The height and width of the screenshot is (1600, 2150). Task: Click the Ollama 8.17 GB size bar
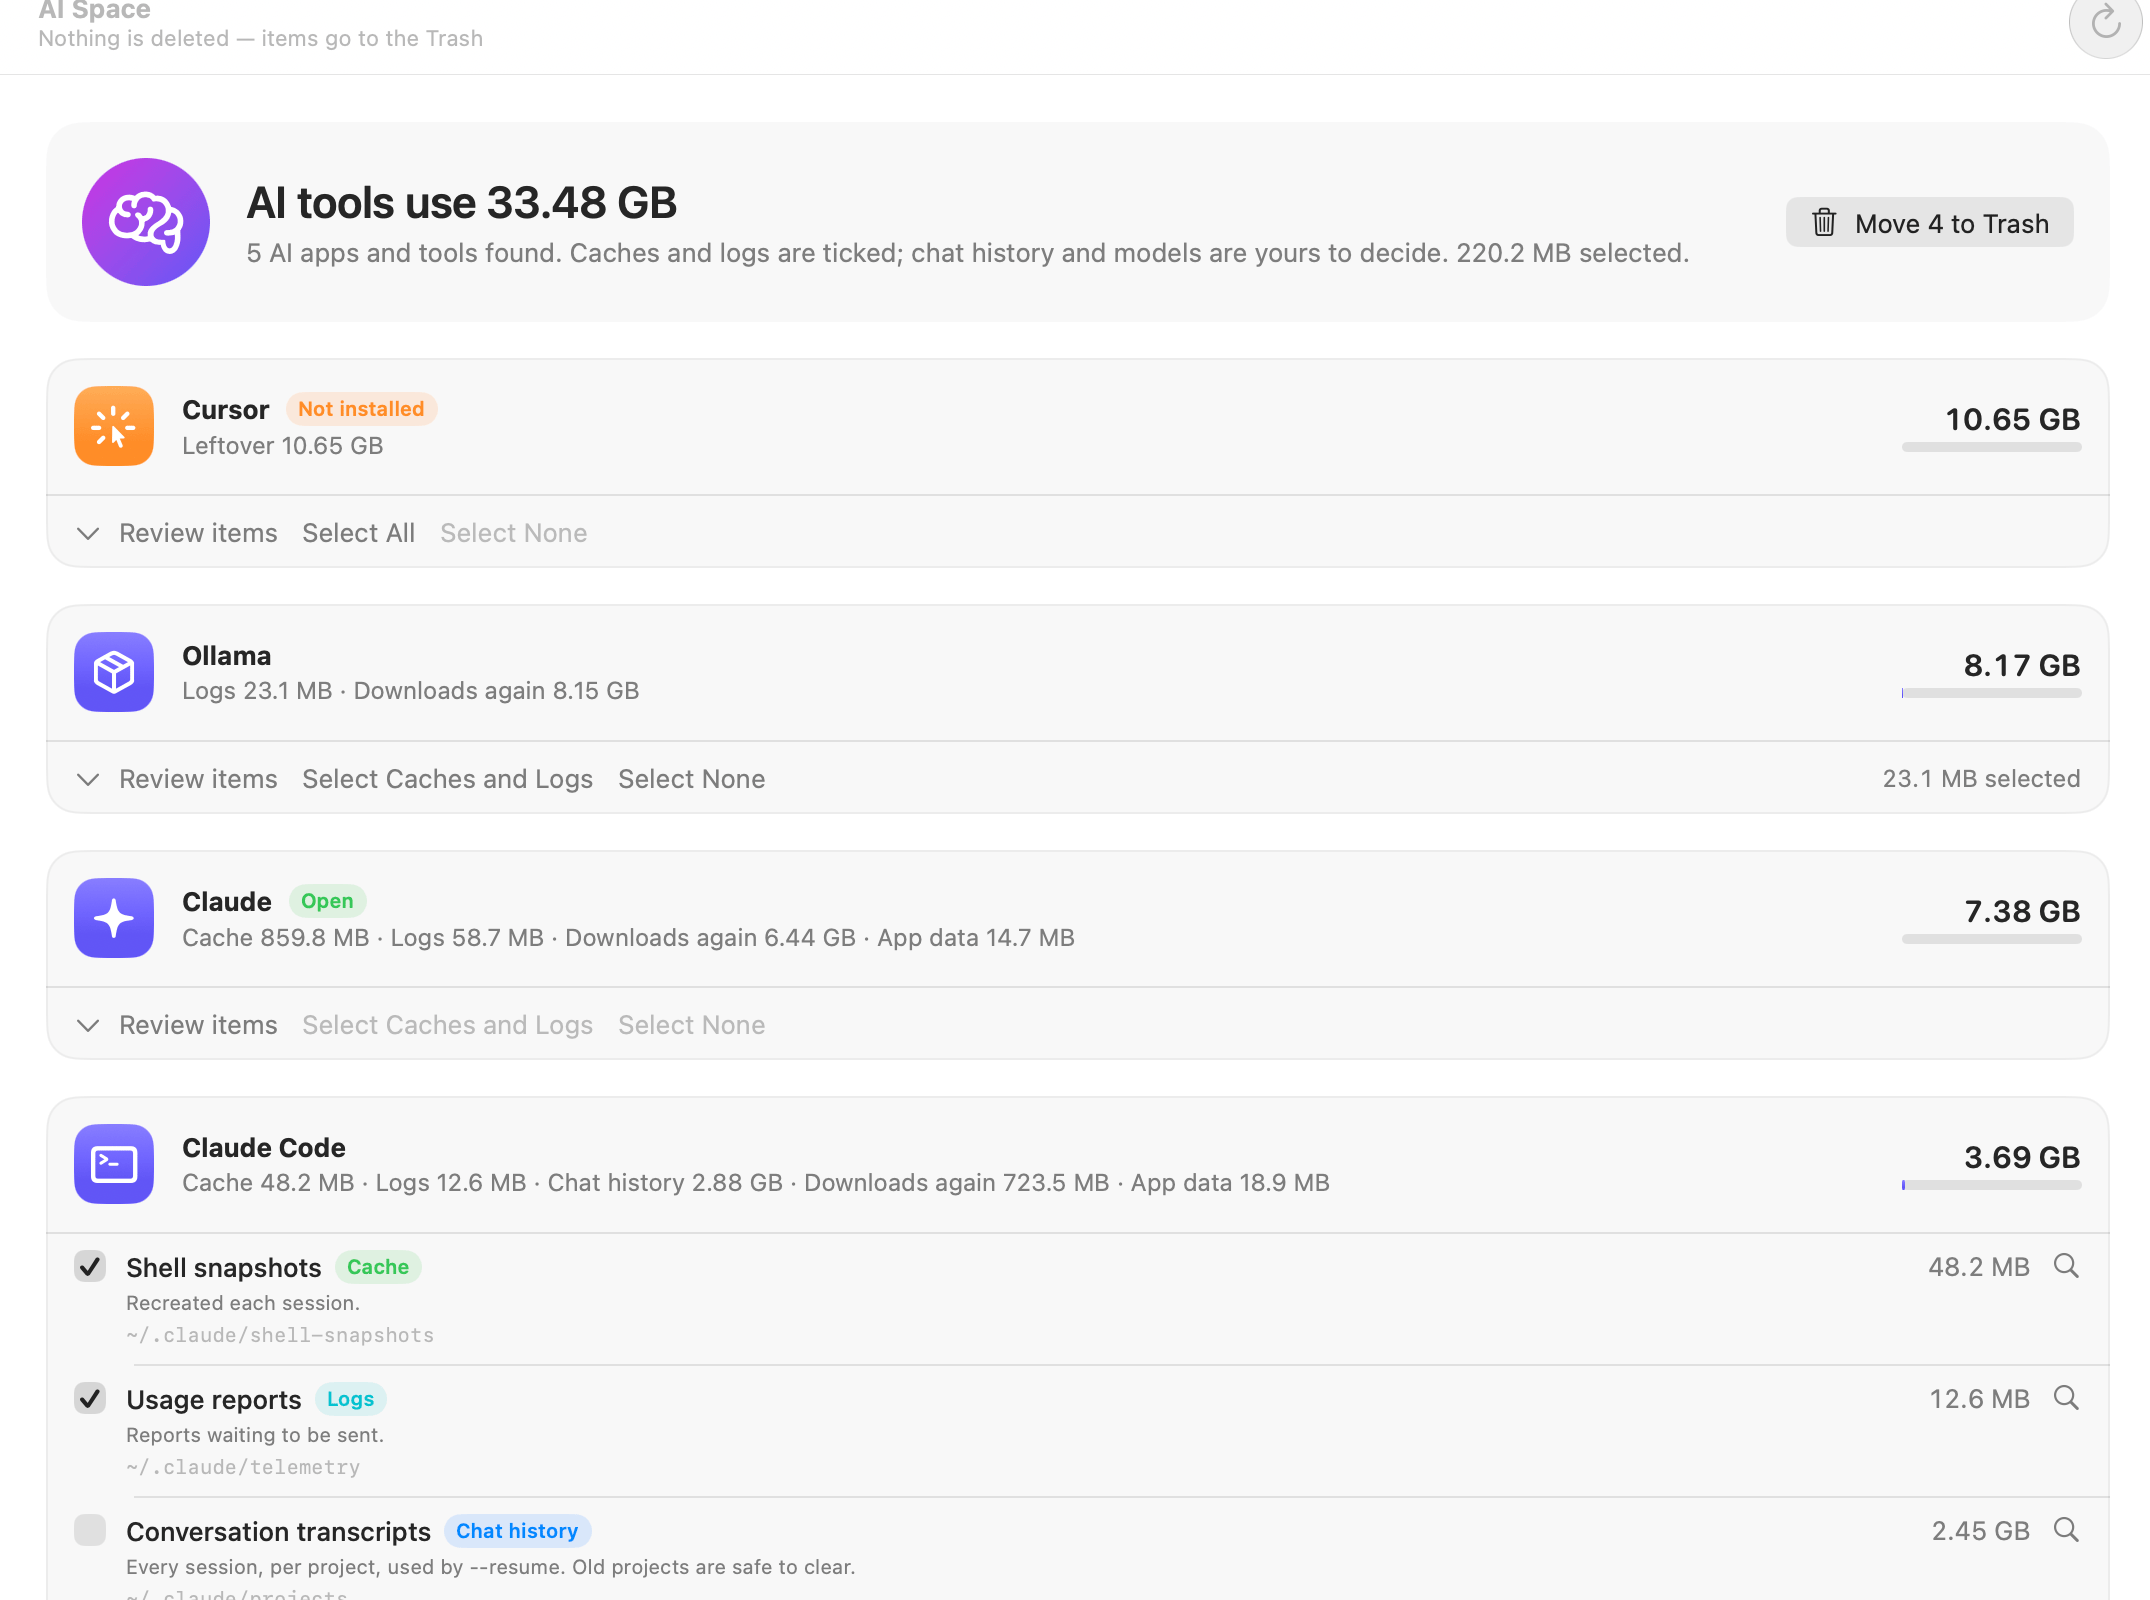pos(1991,693)
